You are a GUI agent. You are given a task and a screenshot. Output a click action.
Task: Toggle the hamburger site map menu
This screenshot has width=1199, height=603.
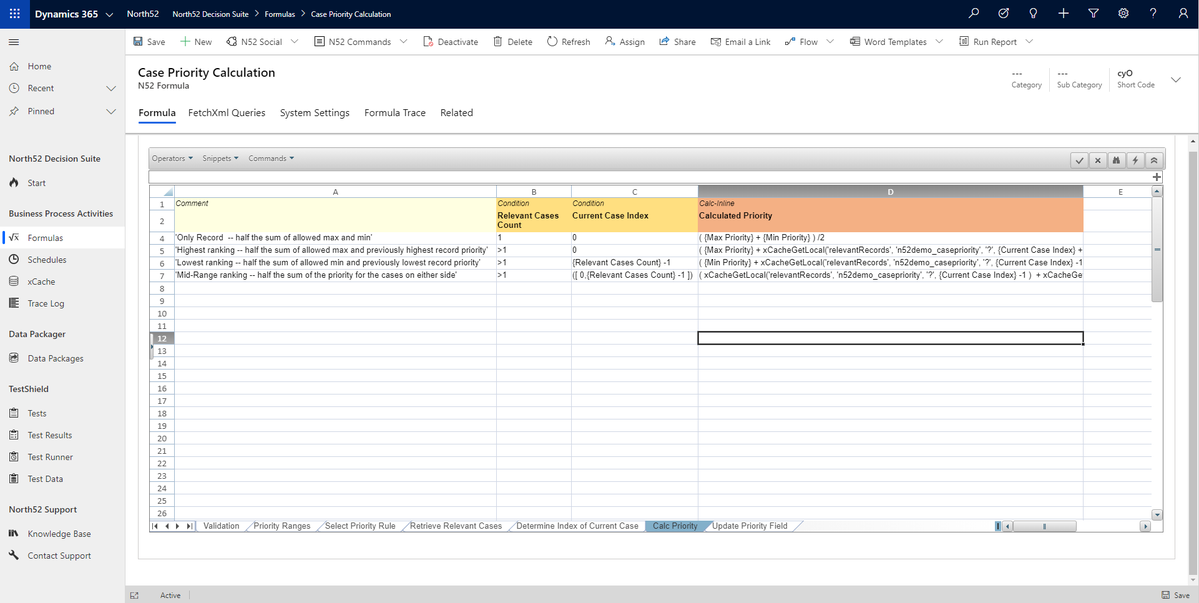coord(14,42)
